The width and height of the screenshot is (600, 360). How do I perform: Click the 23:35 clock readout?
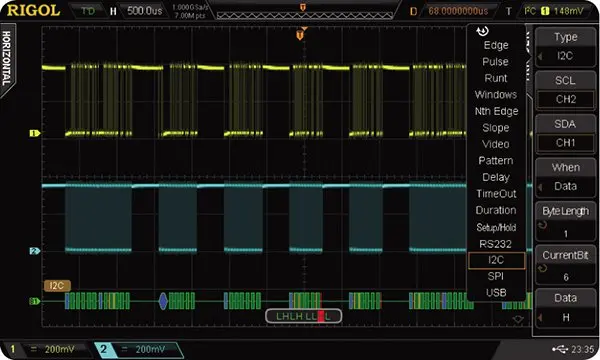[x=582, y=349]
